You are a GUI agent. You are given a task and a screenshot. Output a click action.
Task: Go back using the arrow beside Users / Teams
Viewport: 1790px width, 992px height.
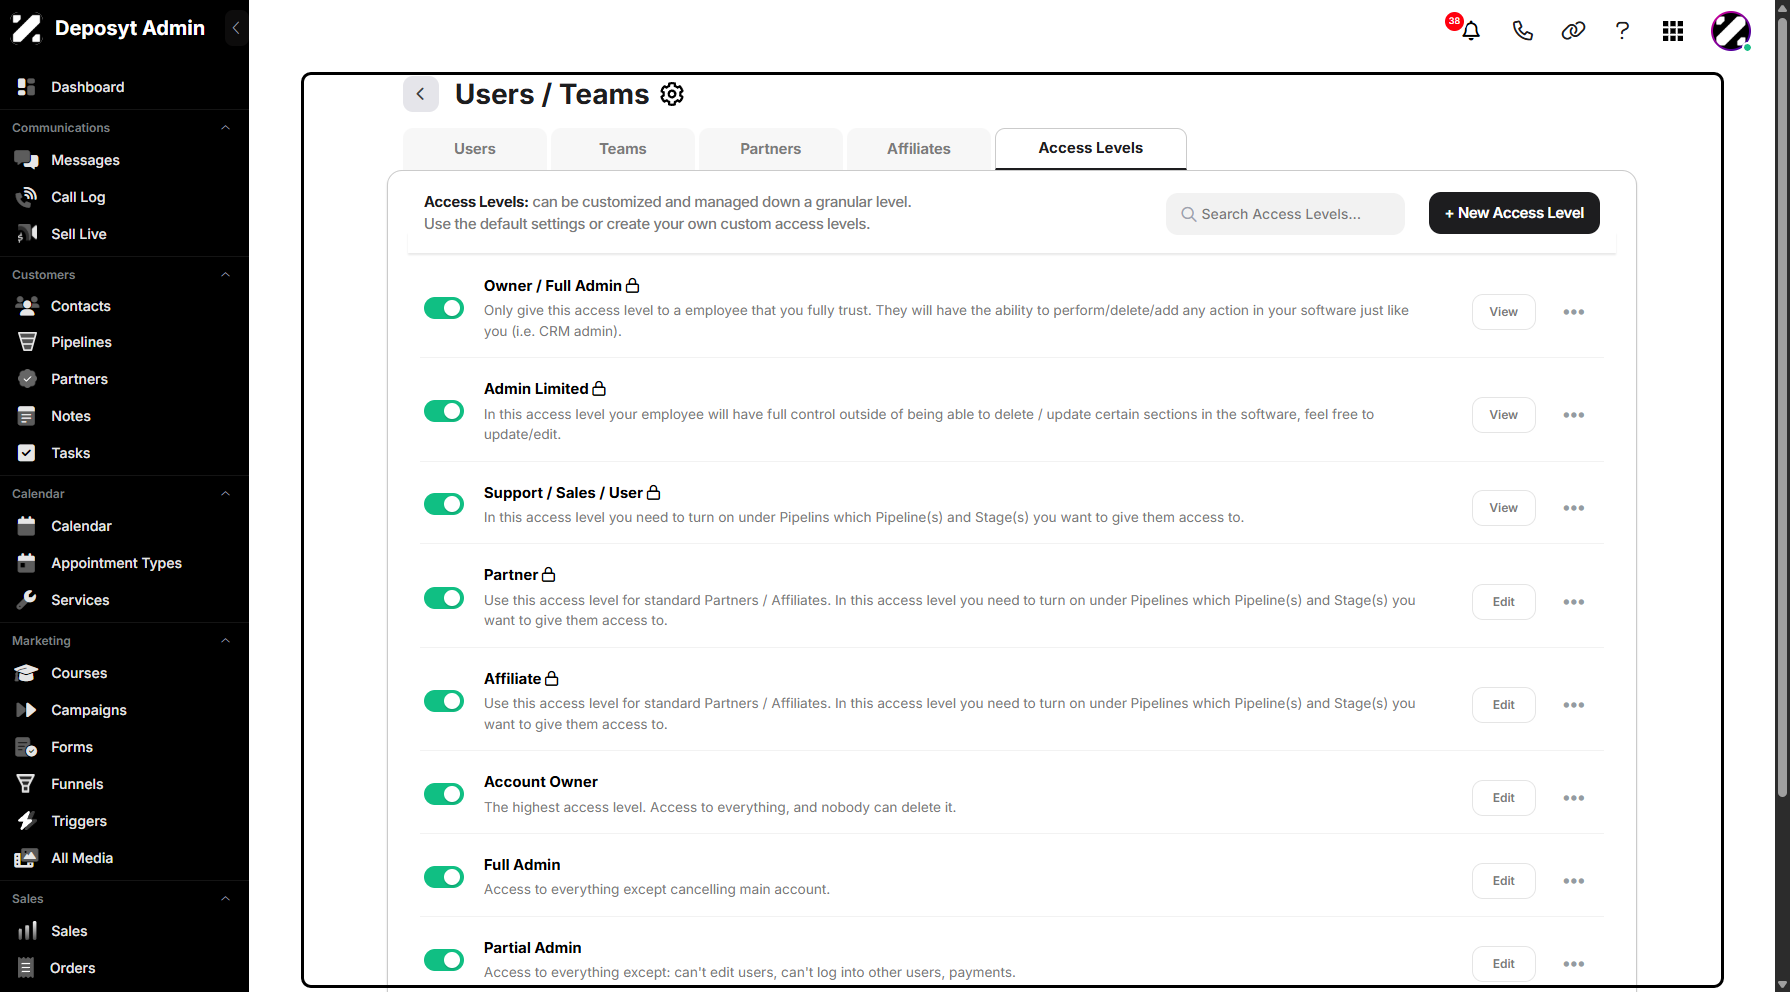point(421,94)
